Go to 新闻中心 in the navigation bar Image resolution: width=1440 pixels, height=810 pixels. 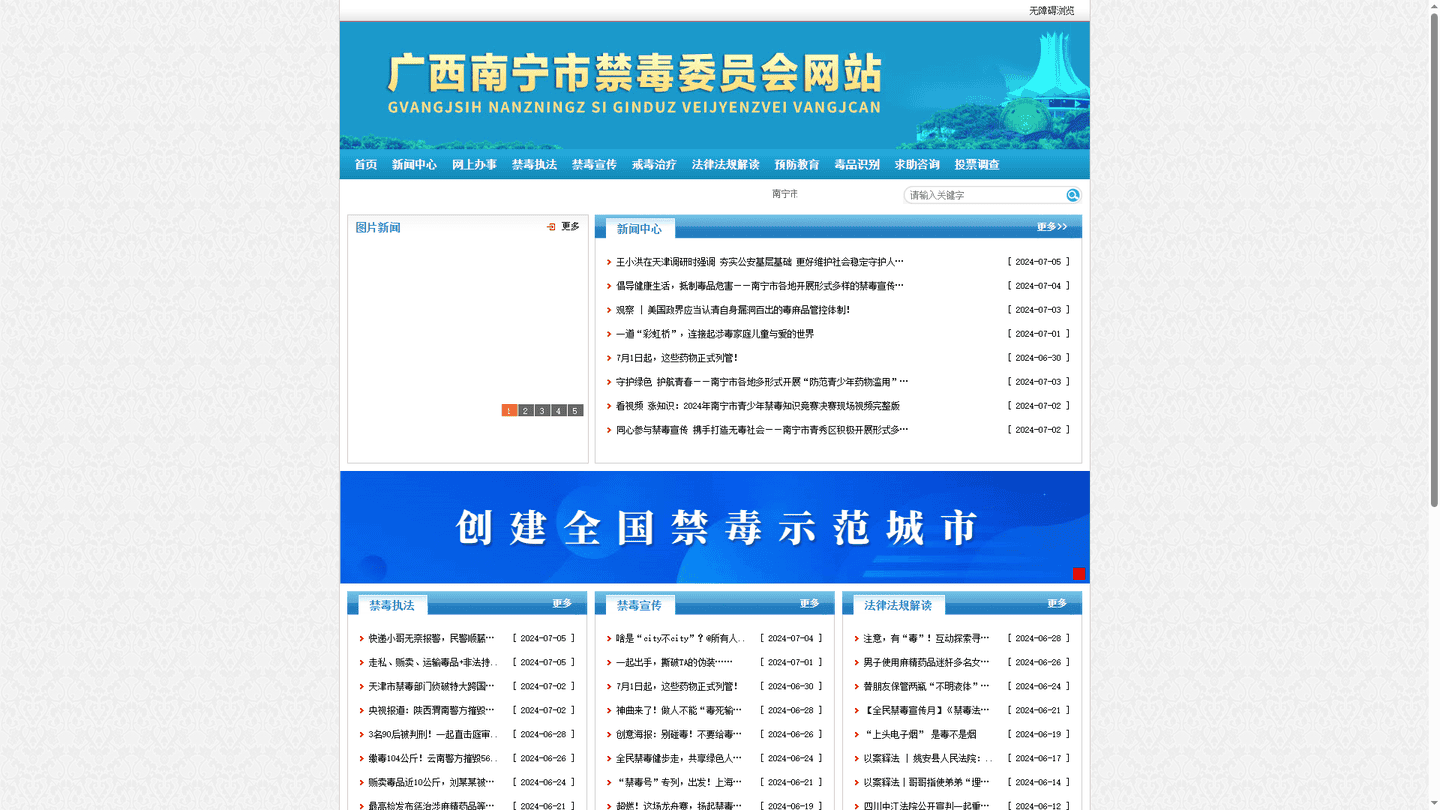tap(414, 165)
